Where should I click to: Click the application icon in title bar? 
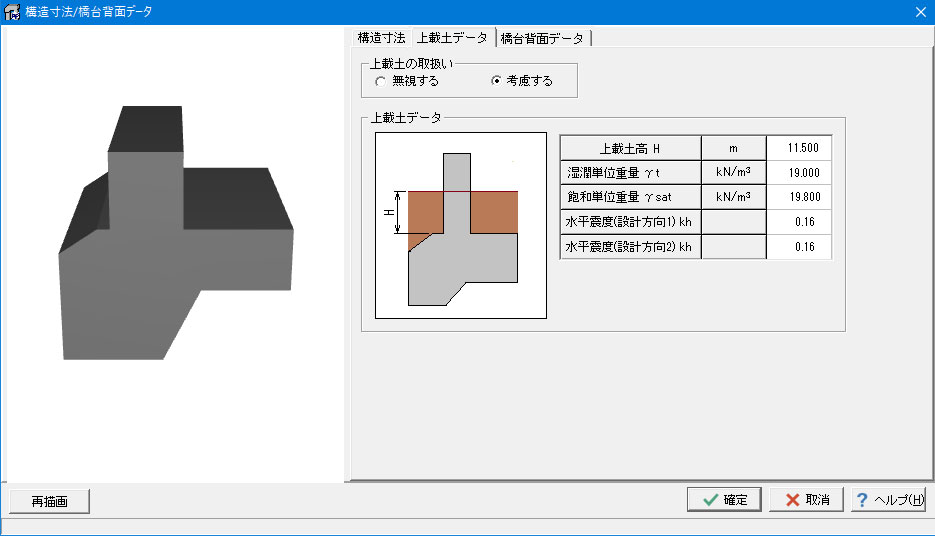click(11, 12)
